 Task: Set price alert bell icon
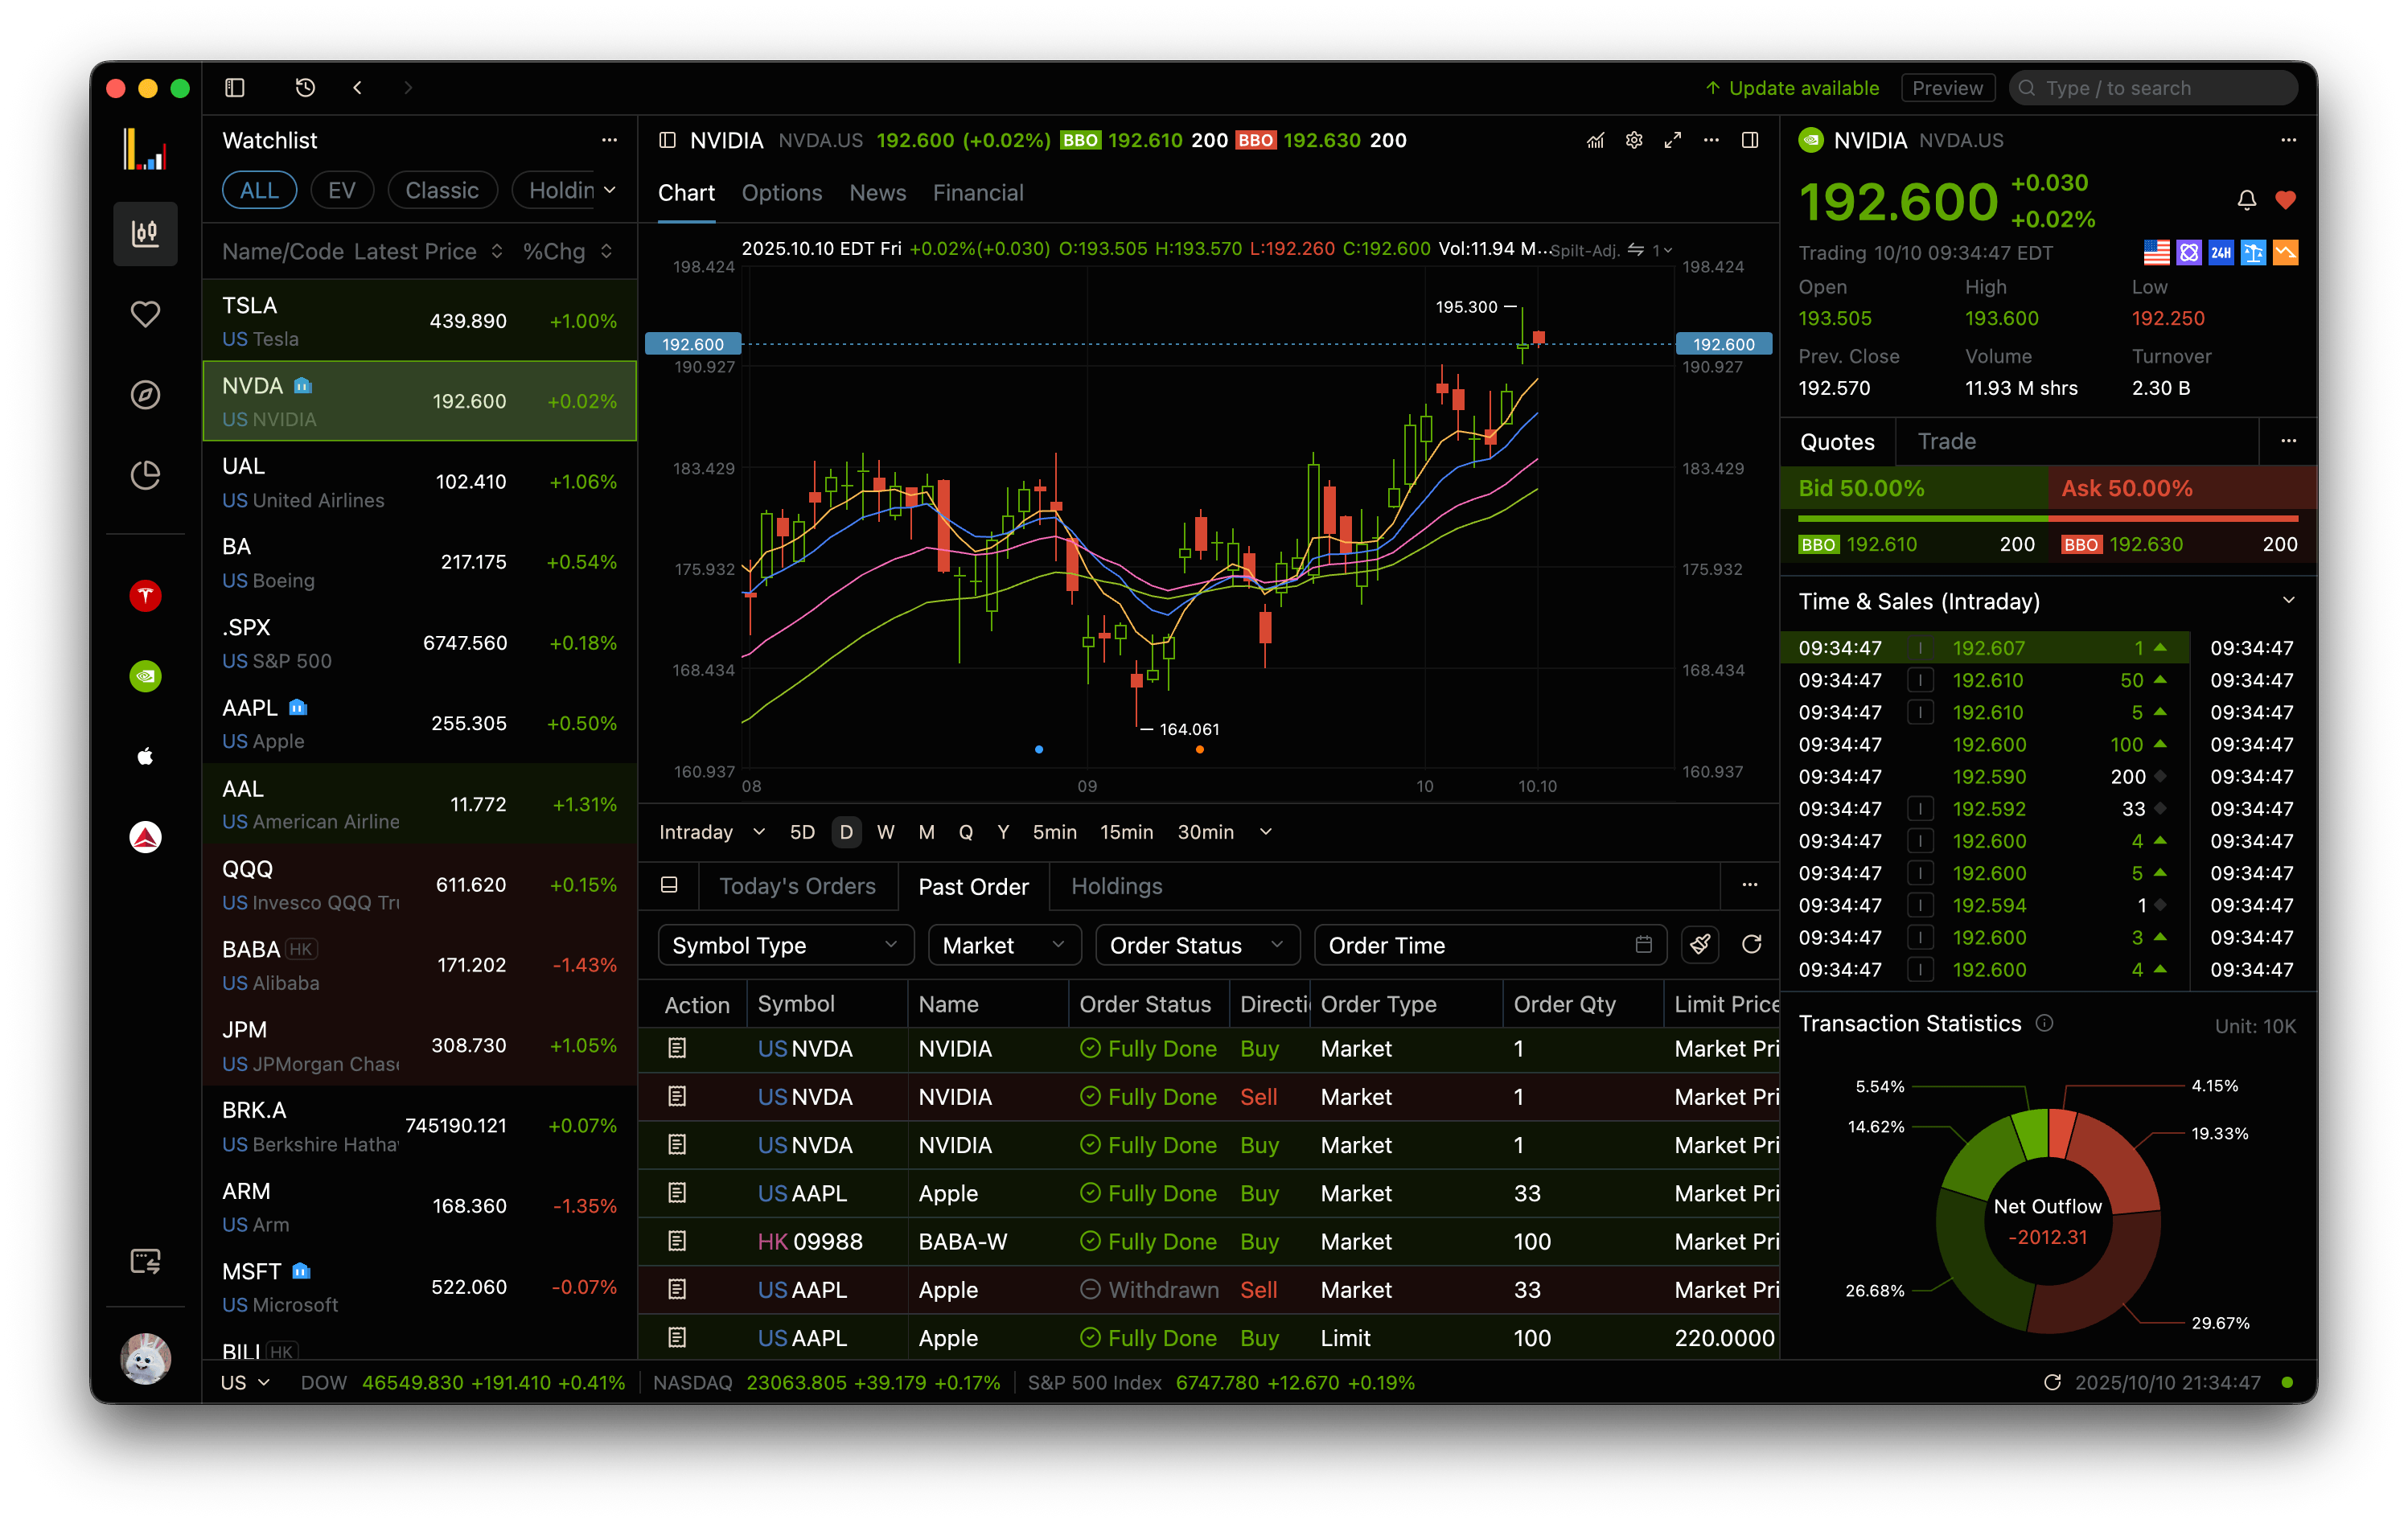2246,200
